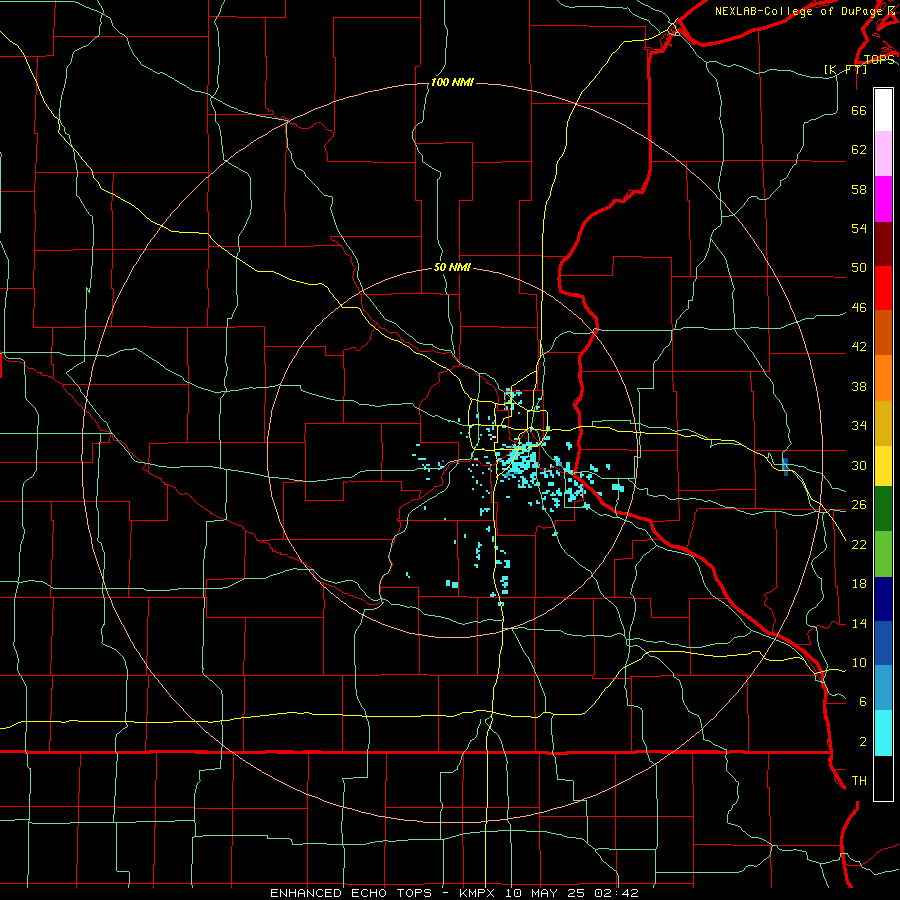The height and width of the screenshot is (900, 900).
Task: Click the cyan legend swatch
Action: point(883,733)
